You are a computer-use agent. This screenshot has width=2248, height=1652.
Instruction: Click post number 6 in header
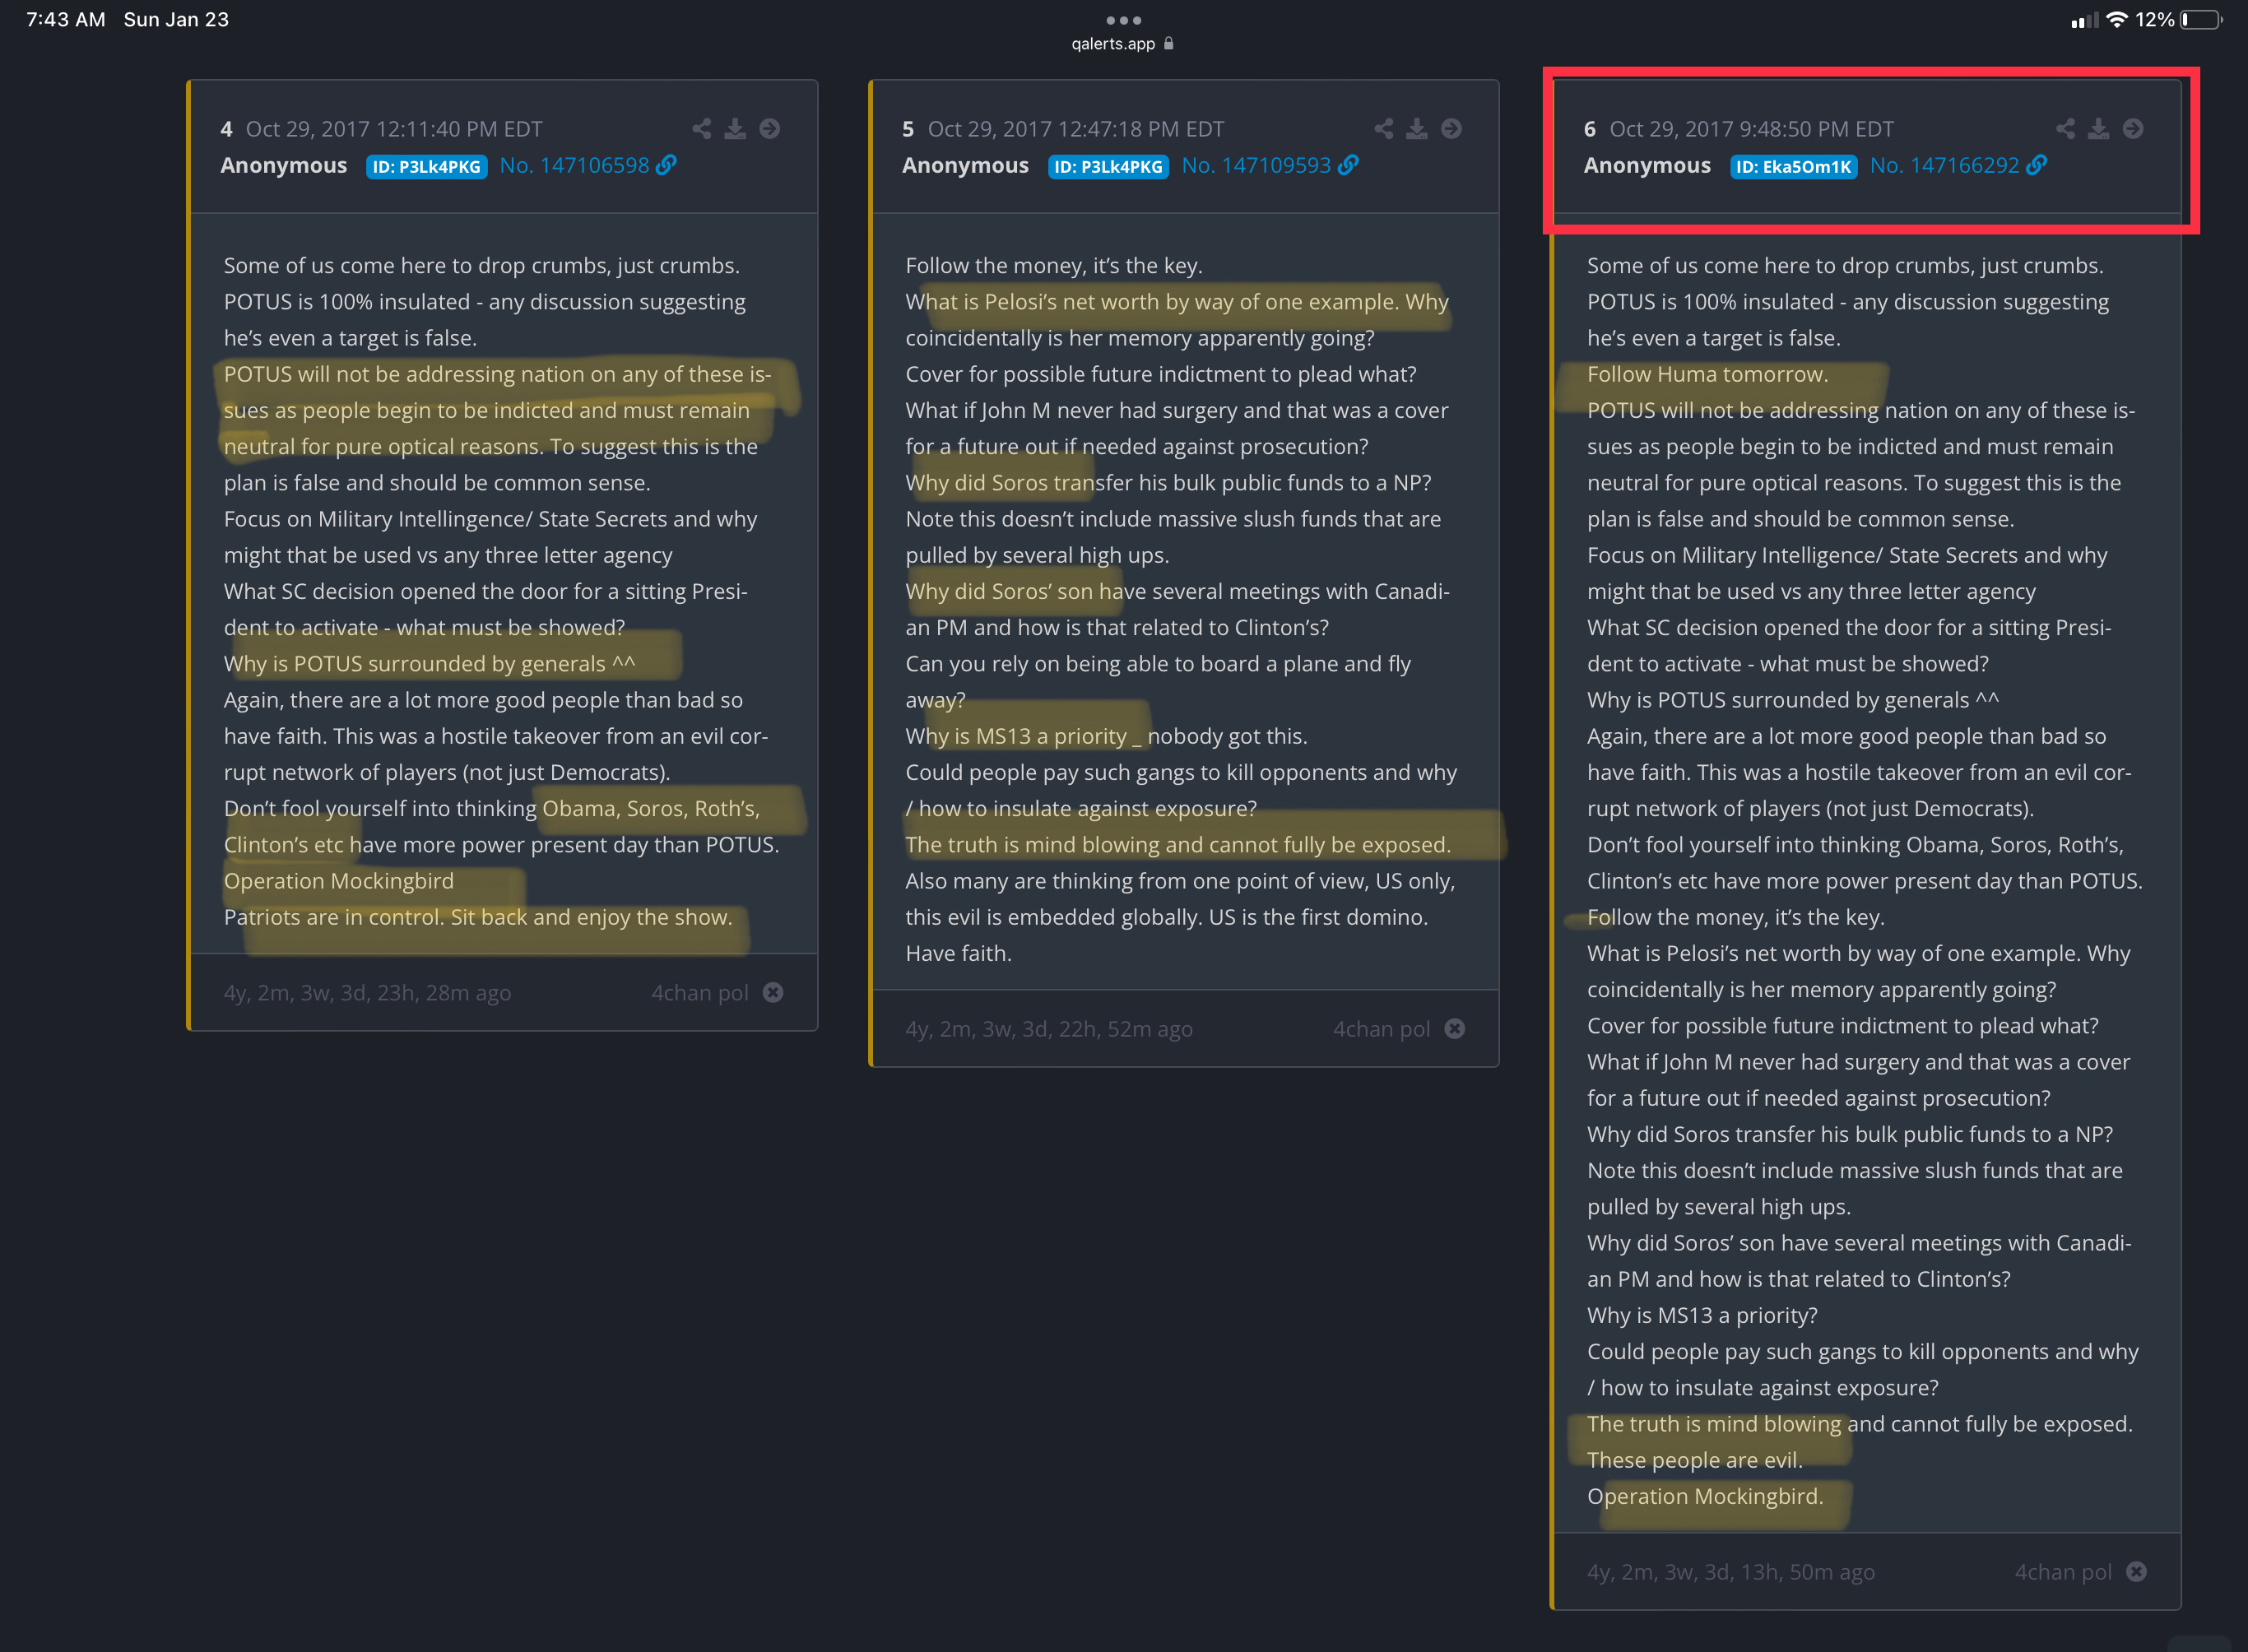coord(1590,129)
